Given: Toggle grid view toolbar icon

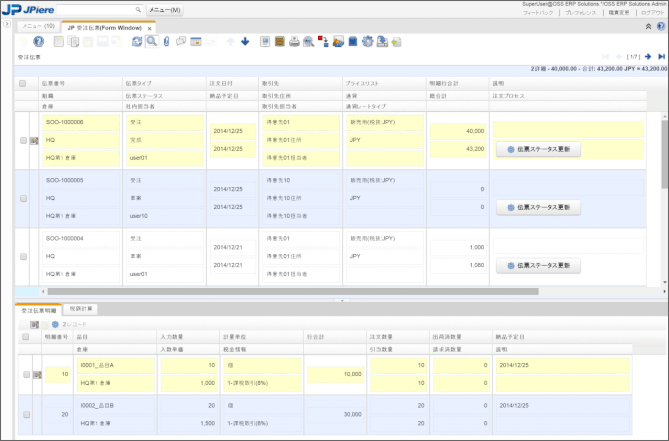Looking at the screenshot, I should point(196,41).
